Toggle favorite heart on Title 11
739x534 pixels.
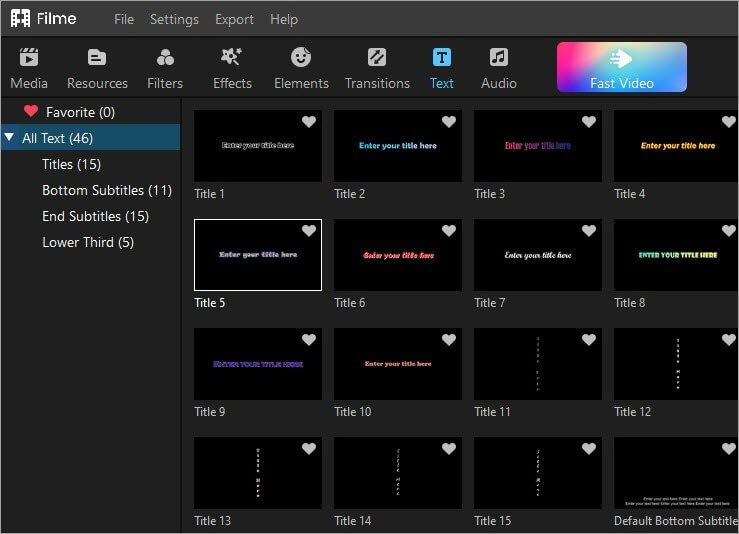(589, 340)
